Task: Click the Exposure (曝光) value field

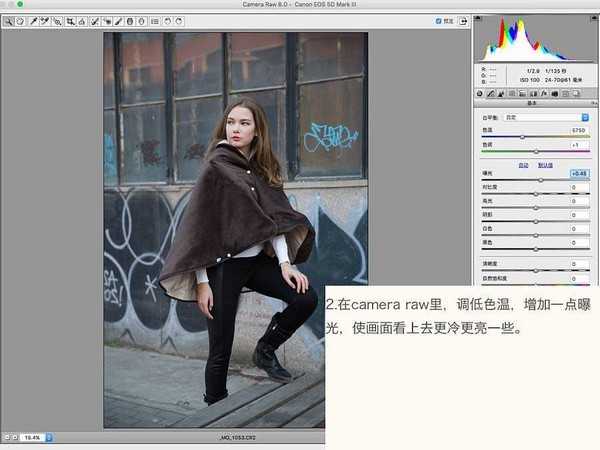Action: pos(579,174)
